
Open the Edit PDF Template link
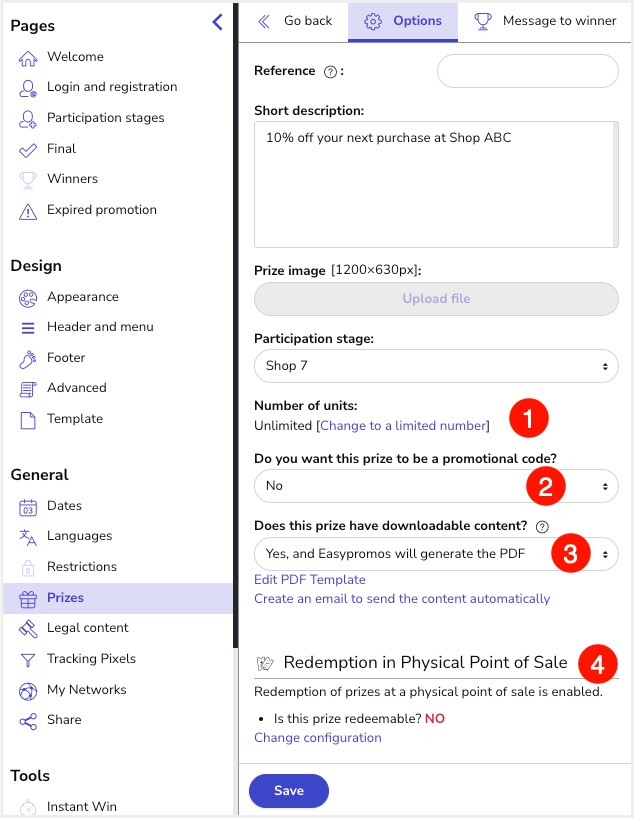click(310, 580)
